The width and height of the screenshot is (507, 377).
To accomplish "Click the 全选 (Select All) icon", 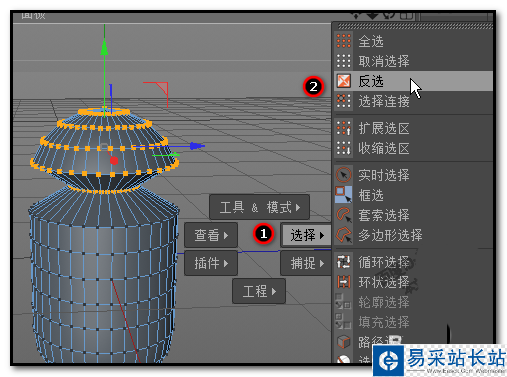I will tap(344, 41).
